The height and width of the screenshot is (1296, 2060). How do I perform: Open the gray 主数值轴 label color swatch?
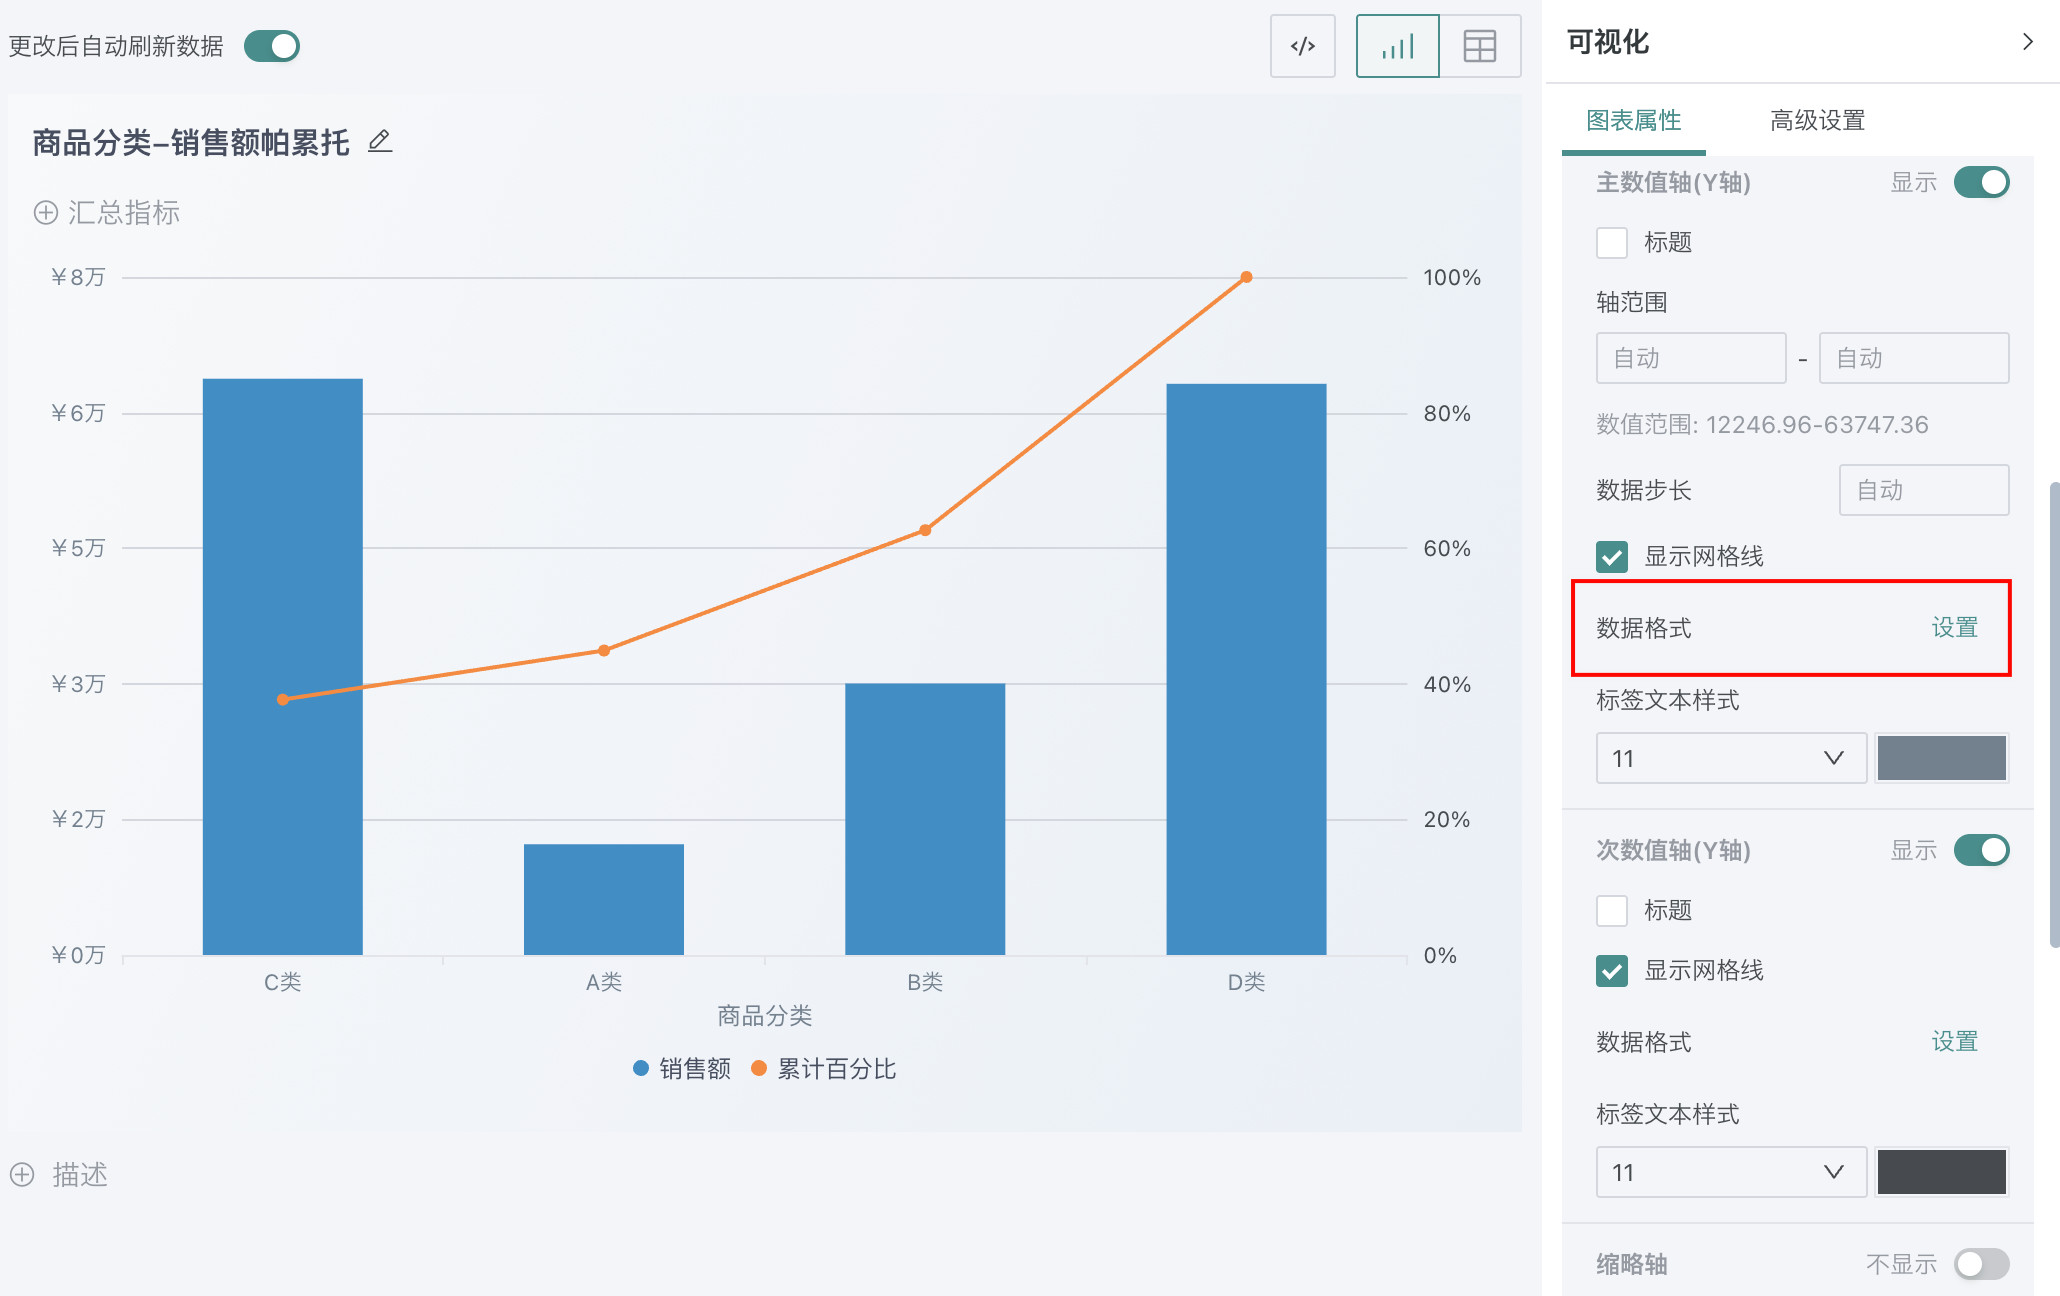(1941, 758)
